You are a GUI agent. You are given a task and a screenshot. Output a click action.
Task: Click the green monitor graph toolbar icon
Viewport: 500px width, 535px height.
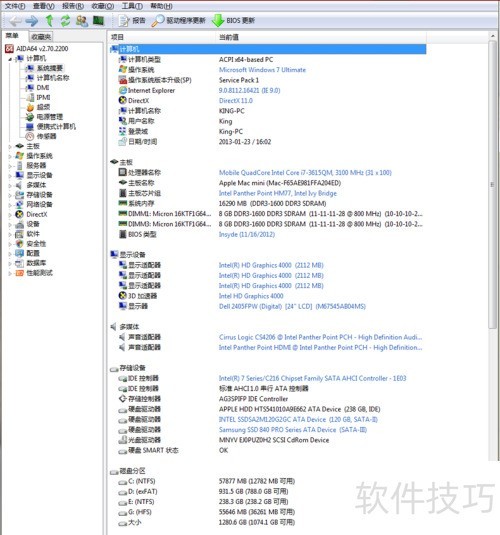point(98,21)
